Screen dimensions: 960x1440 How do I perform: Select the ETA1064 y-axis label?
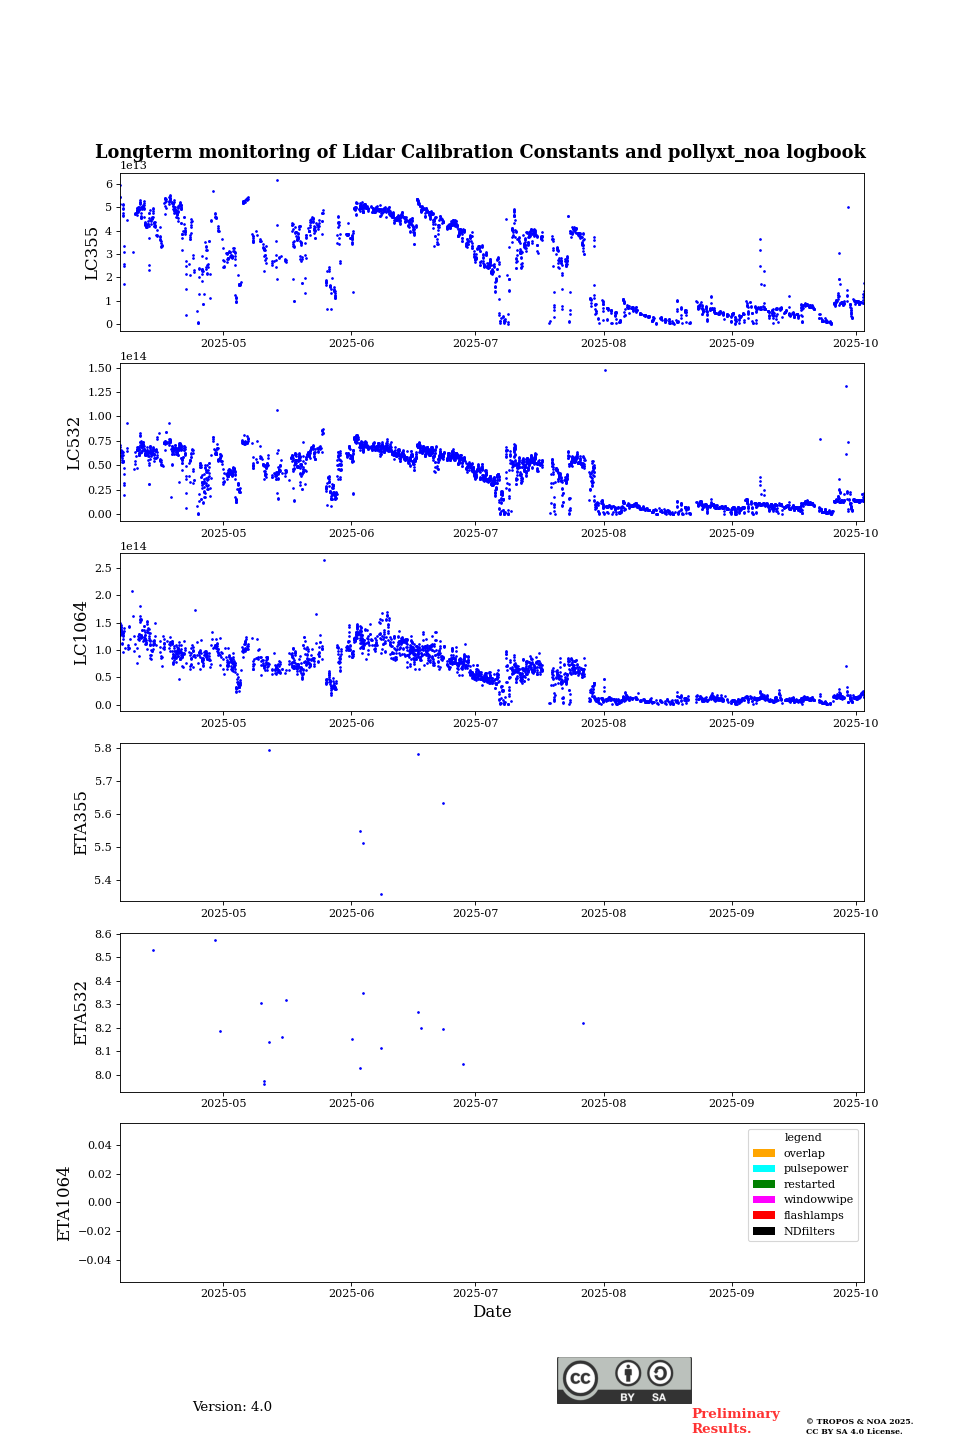click(64, 1203)
